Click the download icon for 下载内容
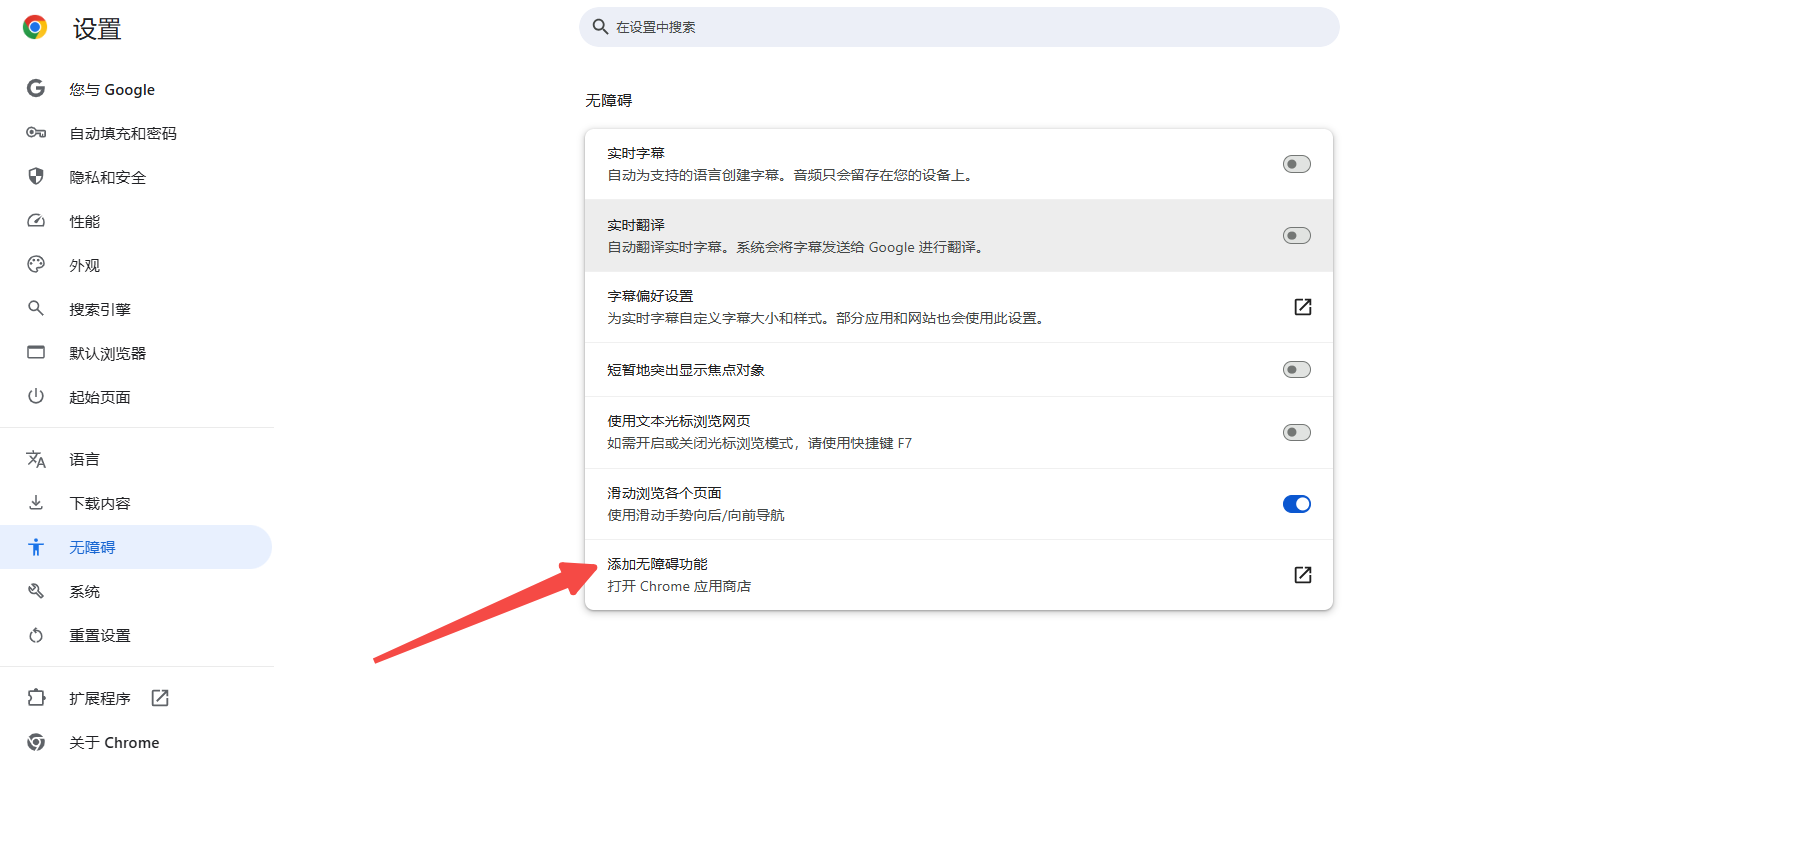This screenshot has height=850, width=1795. pyautogui.click(x=36, y=502)
